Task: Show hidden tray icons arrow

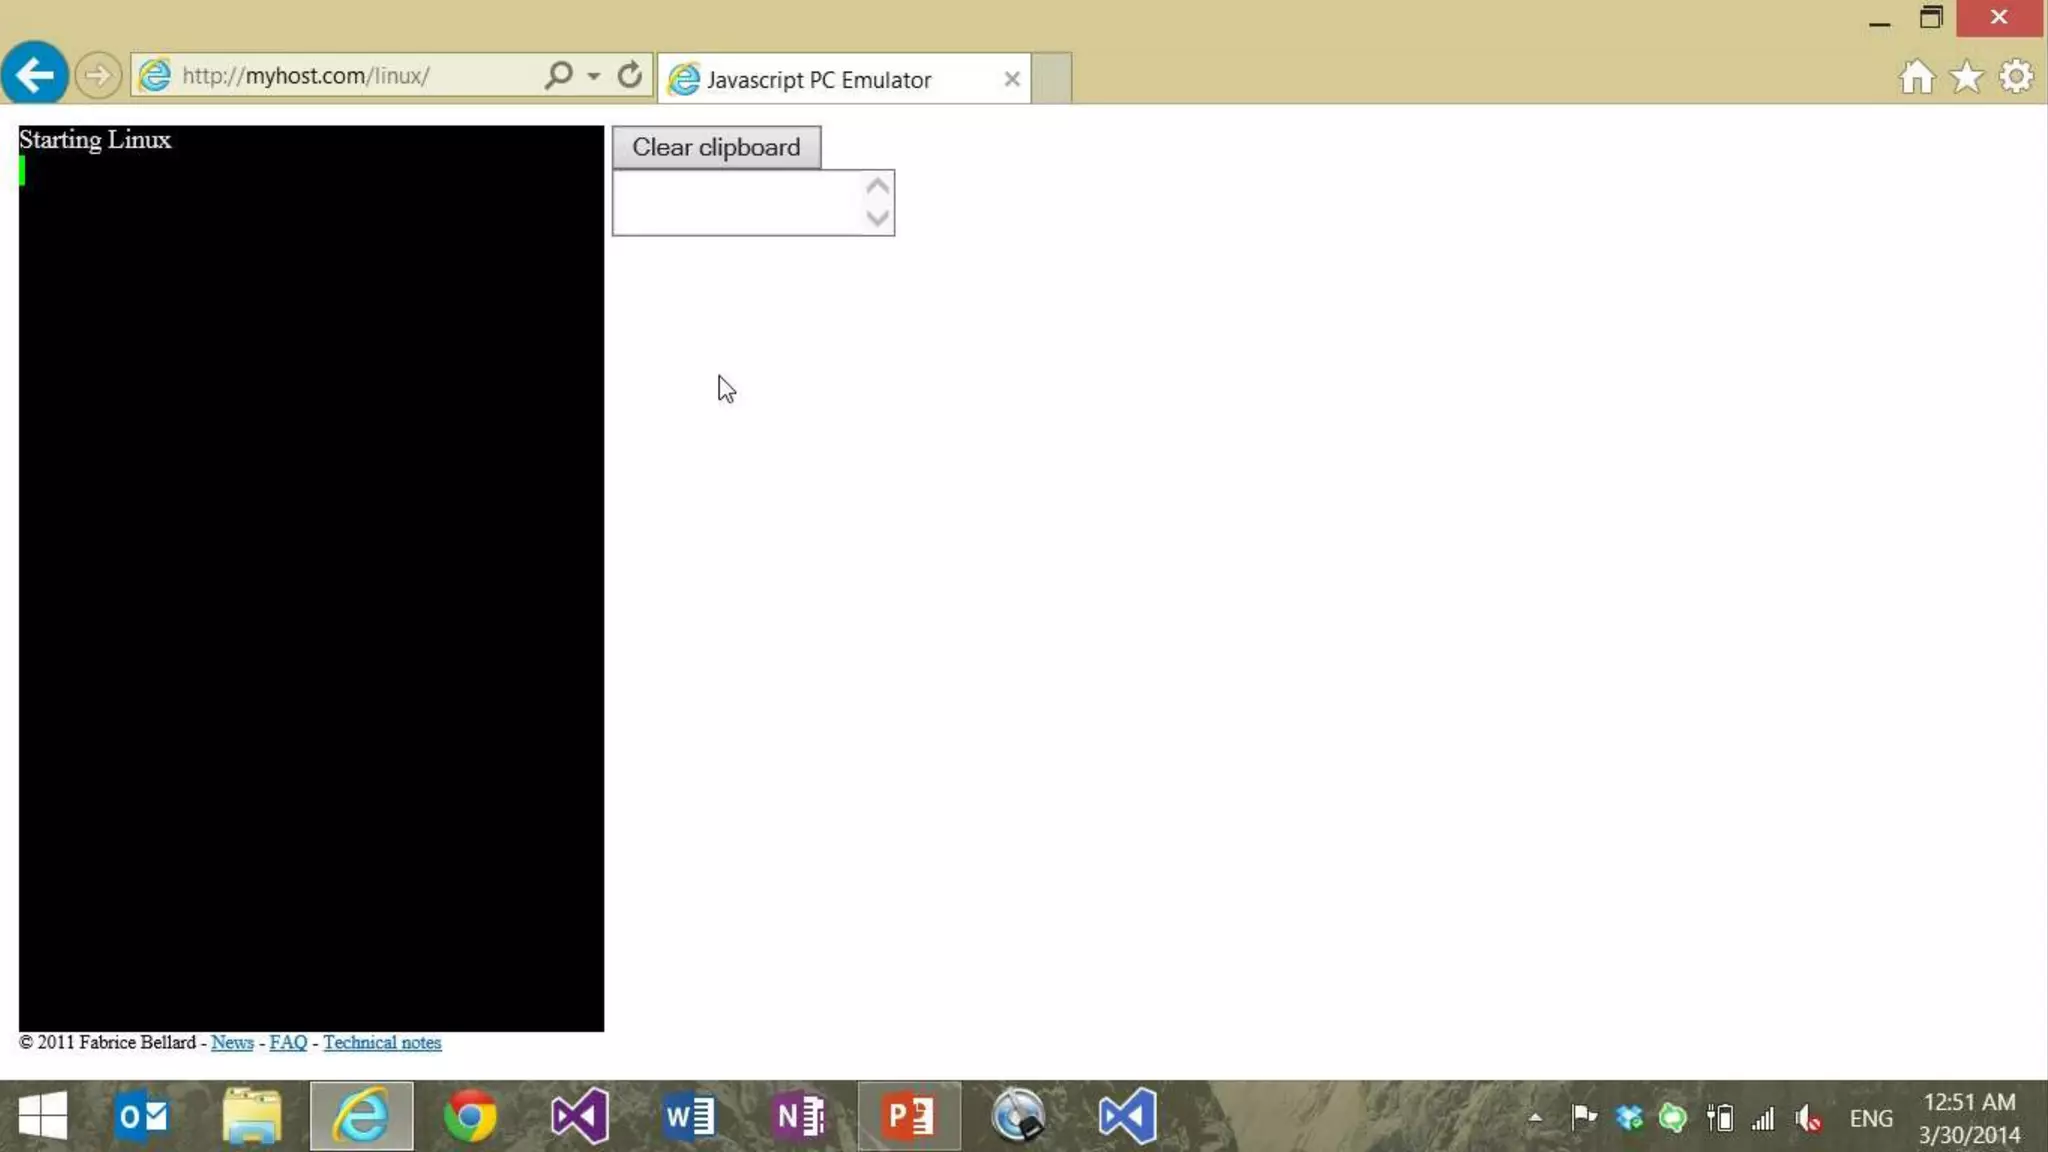Action: 1535,1118
